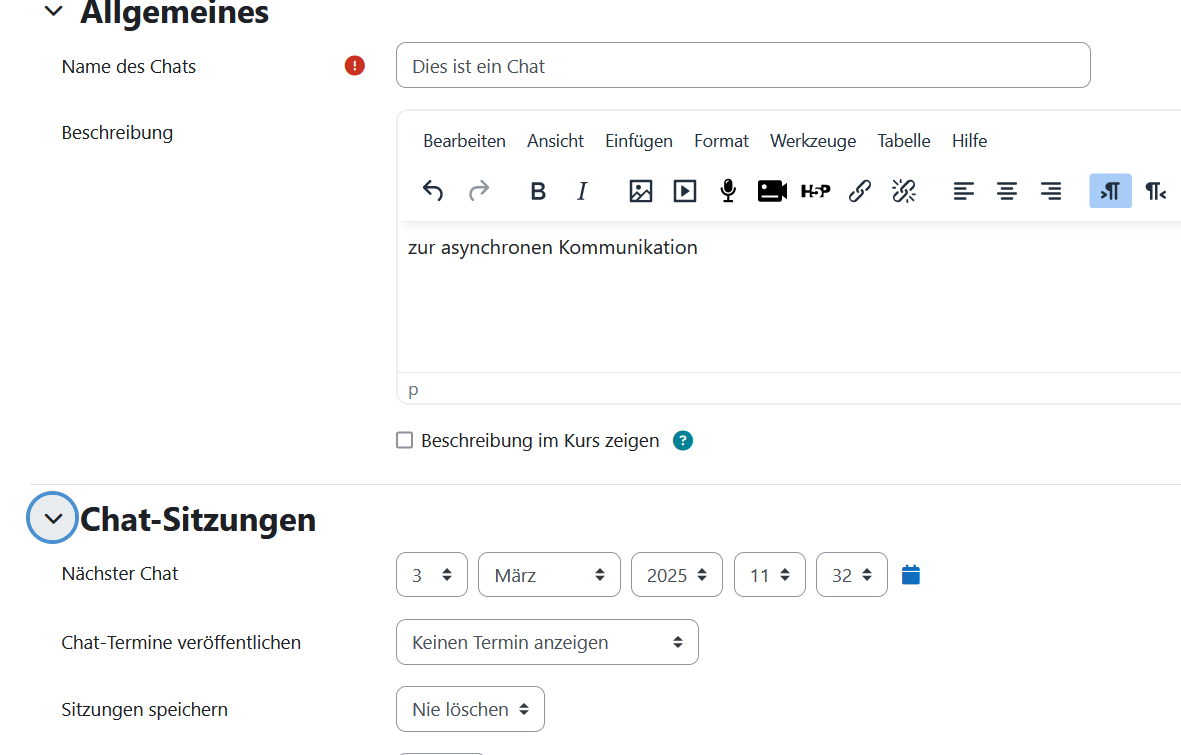The width and height of the screenshot is (1181, 755).
Task: Insert an image via toolbar icon
Action: coord(640,191)
